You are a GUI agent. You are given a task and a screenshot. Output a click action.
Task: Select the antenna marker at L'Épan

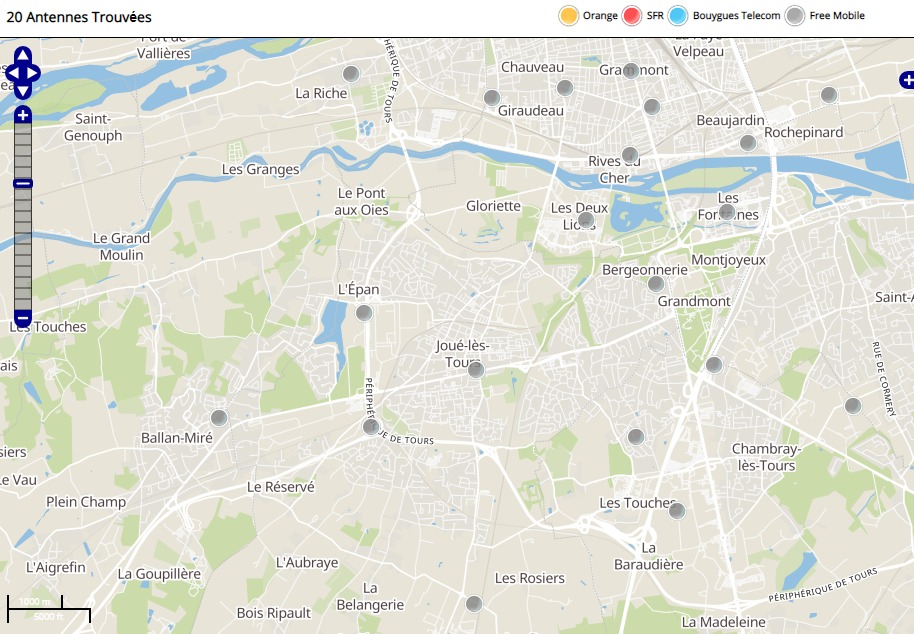[364, 313]
